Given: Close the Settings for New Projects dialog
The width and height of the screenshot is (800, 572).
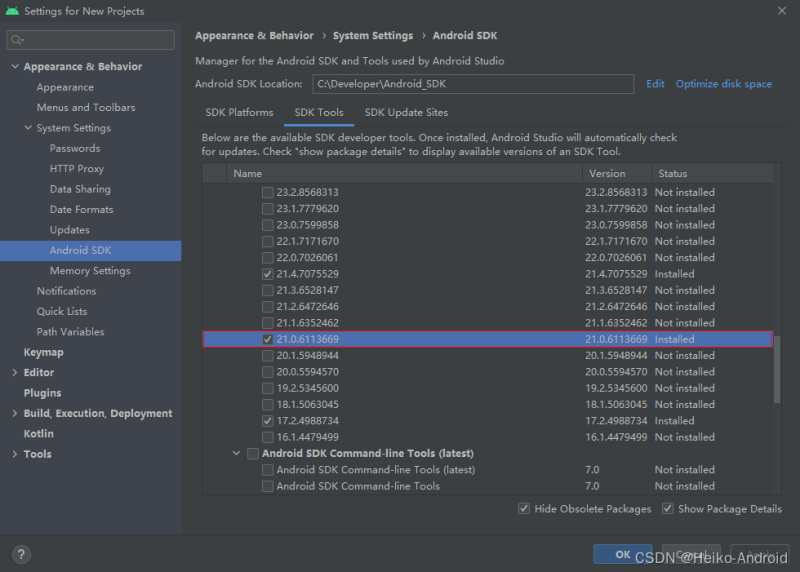Looking at the screenshot, I should tap(782, 11).
